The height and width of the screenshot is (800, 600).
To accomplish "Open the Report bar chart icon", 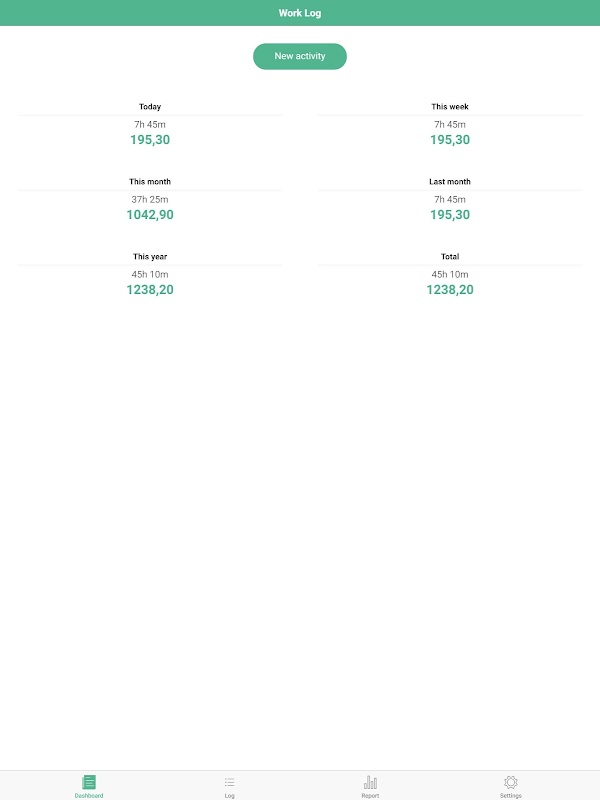I will coord(370,782).
